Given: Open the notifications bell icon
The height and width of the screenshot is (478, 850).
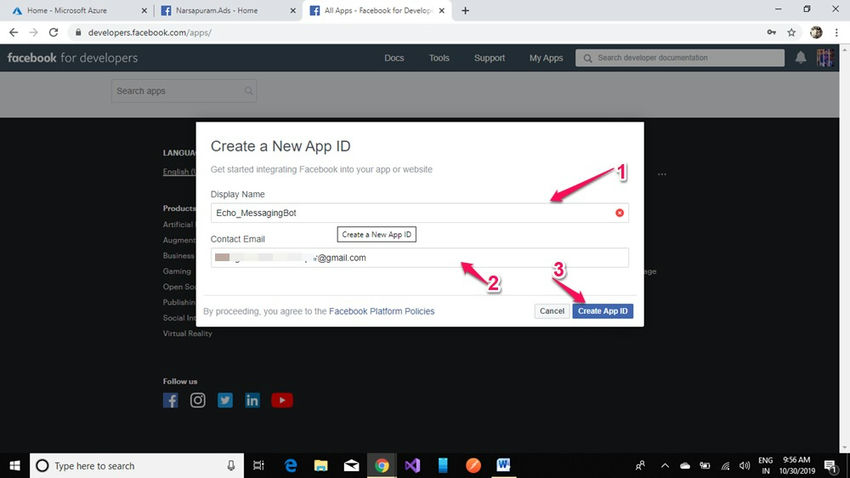Looking at the screenshot, I should coord(801,57).
